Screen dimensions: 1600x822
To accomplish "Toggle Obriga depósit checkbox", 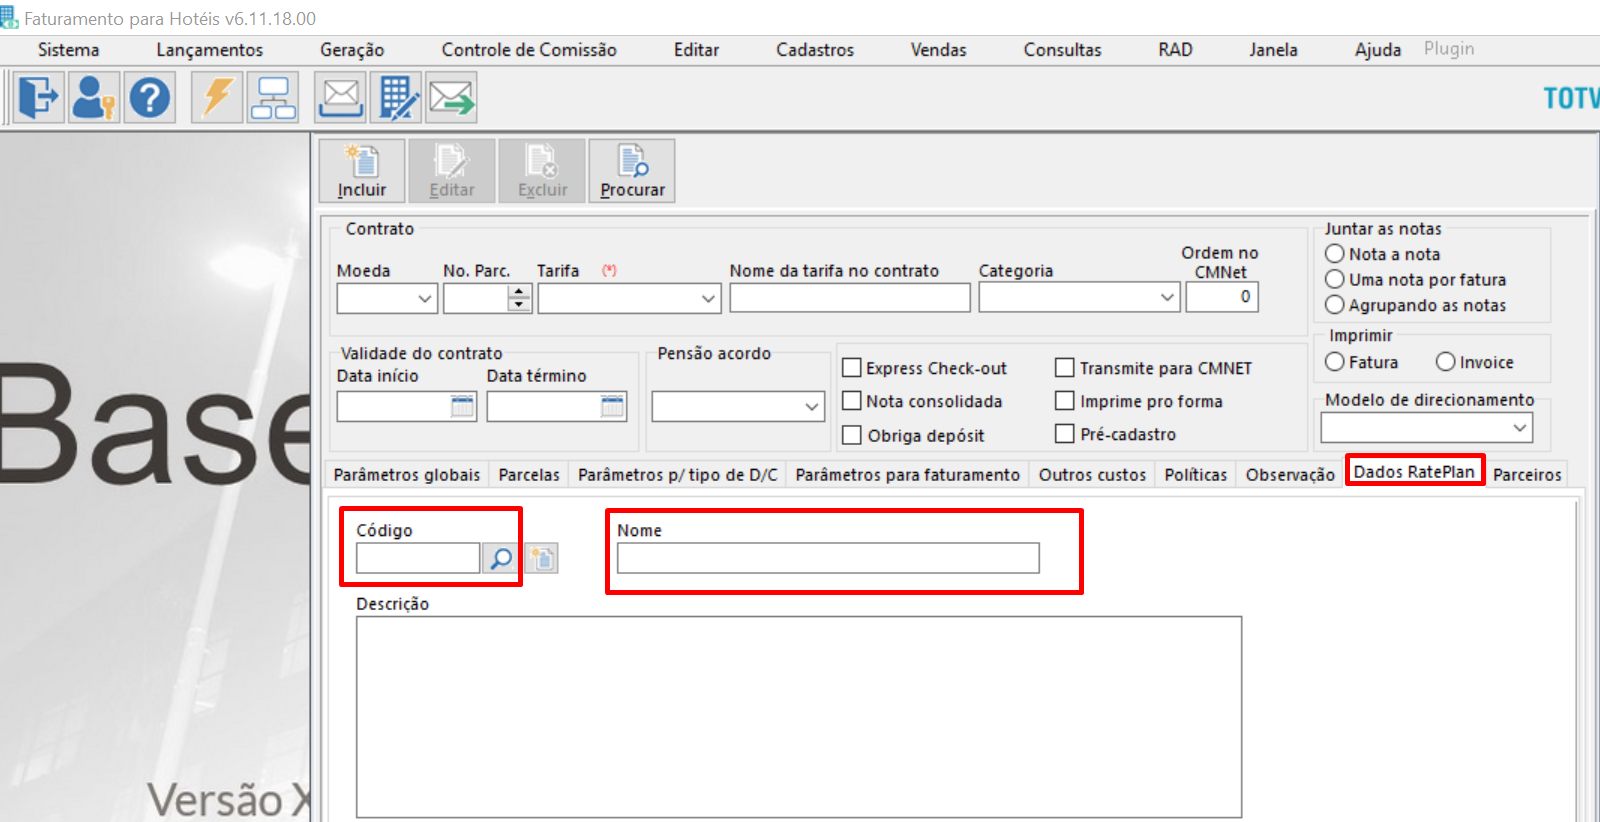I will pyautogui.click(x=852, y=435).
